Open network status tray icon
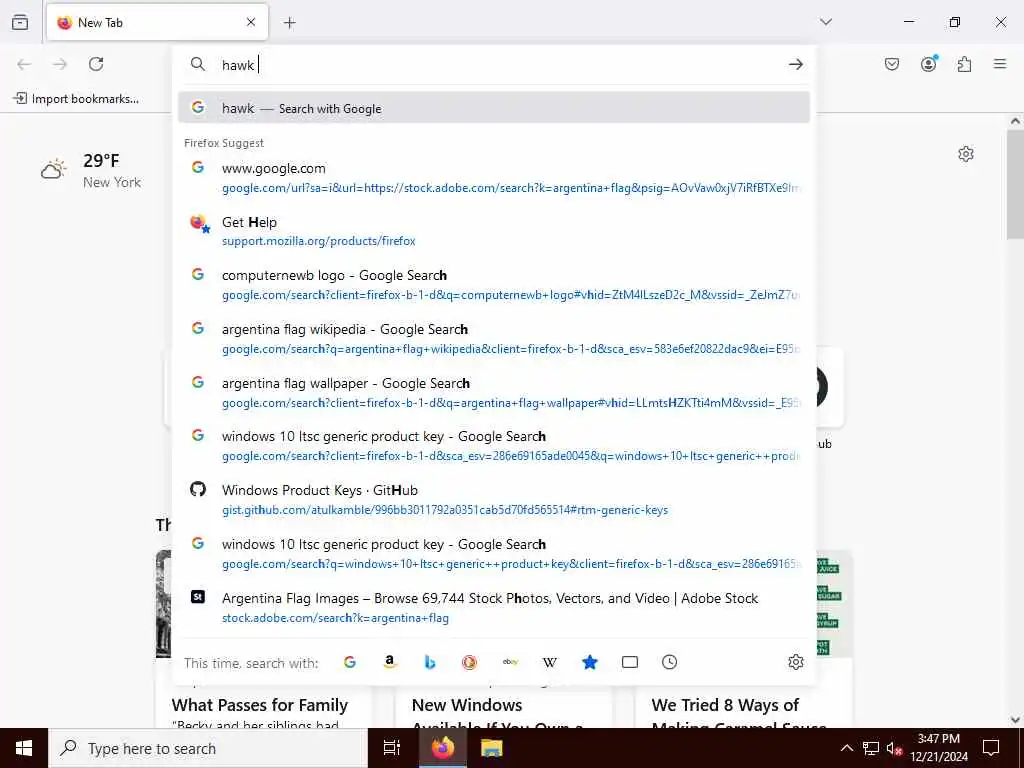Screen dimensions: 1024x768 pos(871,748)
